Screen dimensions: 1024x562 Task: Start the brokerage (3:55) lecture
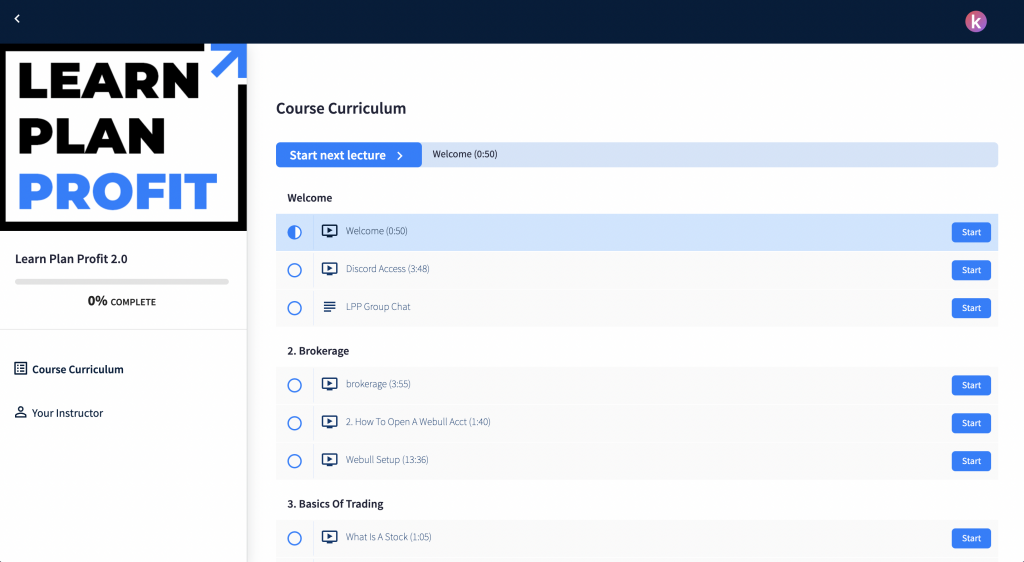[x=971, y=385]
